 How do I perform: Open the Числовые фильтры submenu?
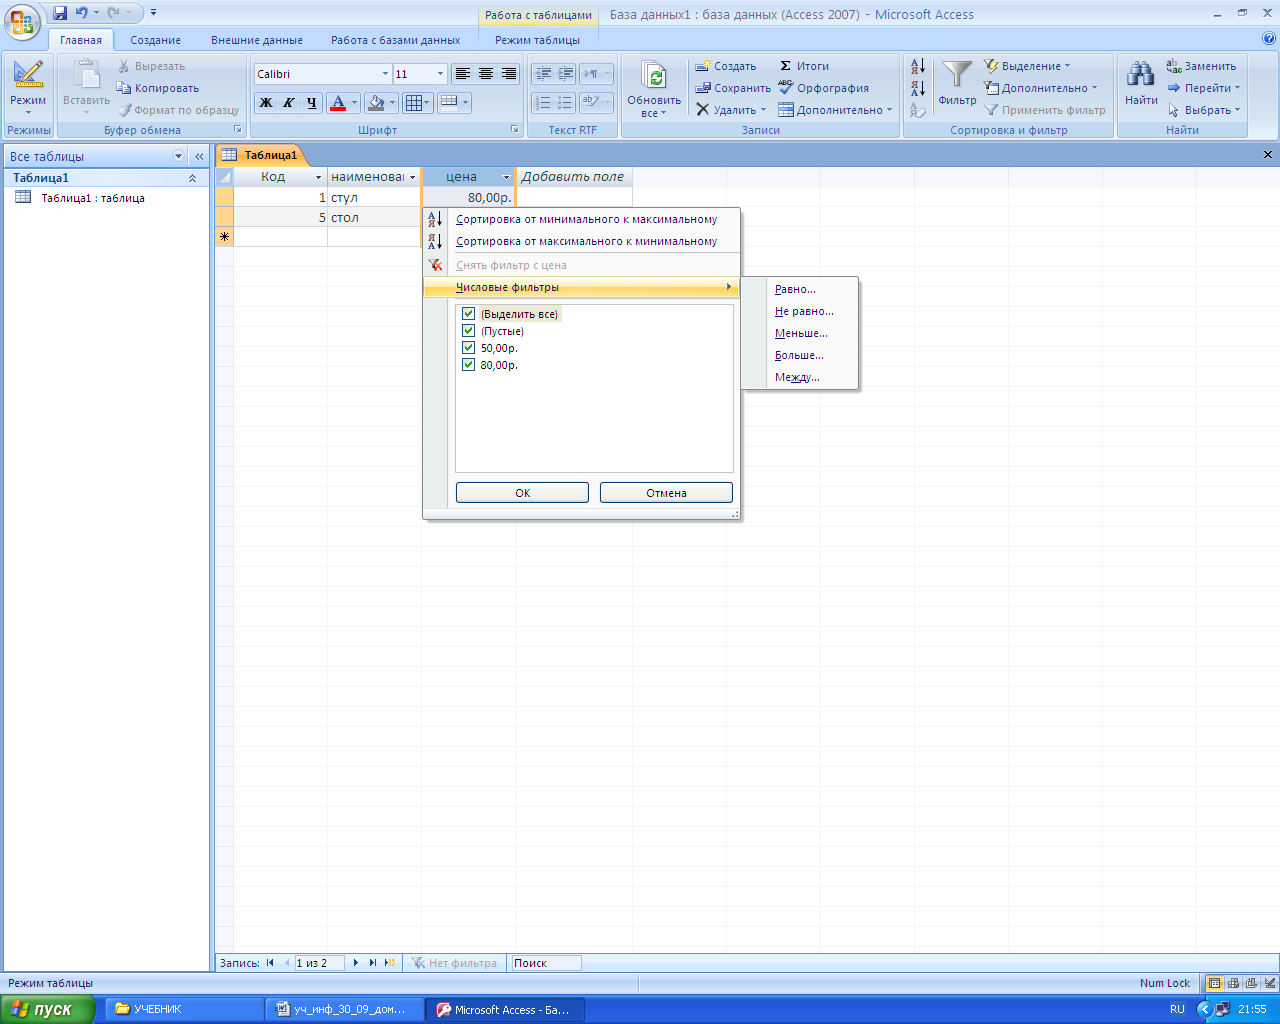[x=582, y=287]
